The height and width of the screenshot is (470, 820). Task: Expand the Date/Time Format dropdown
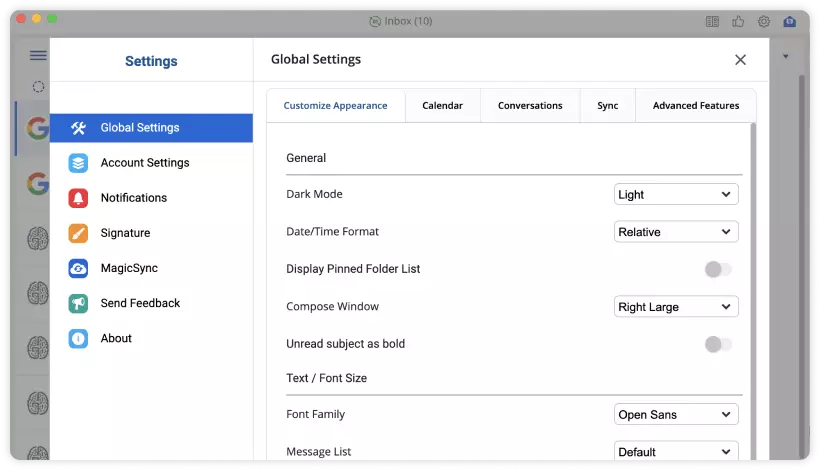676,232
